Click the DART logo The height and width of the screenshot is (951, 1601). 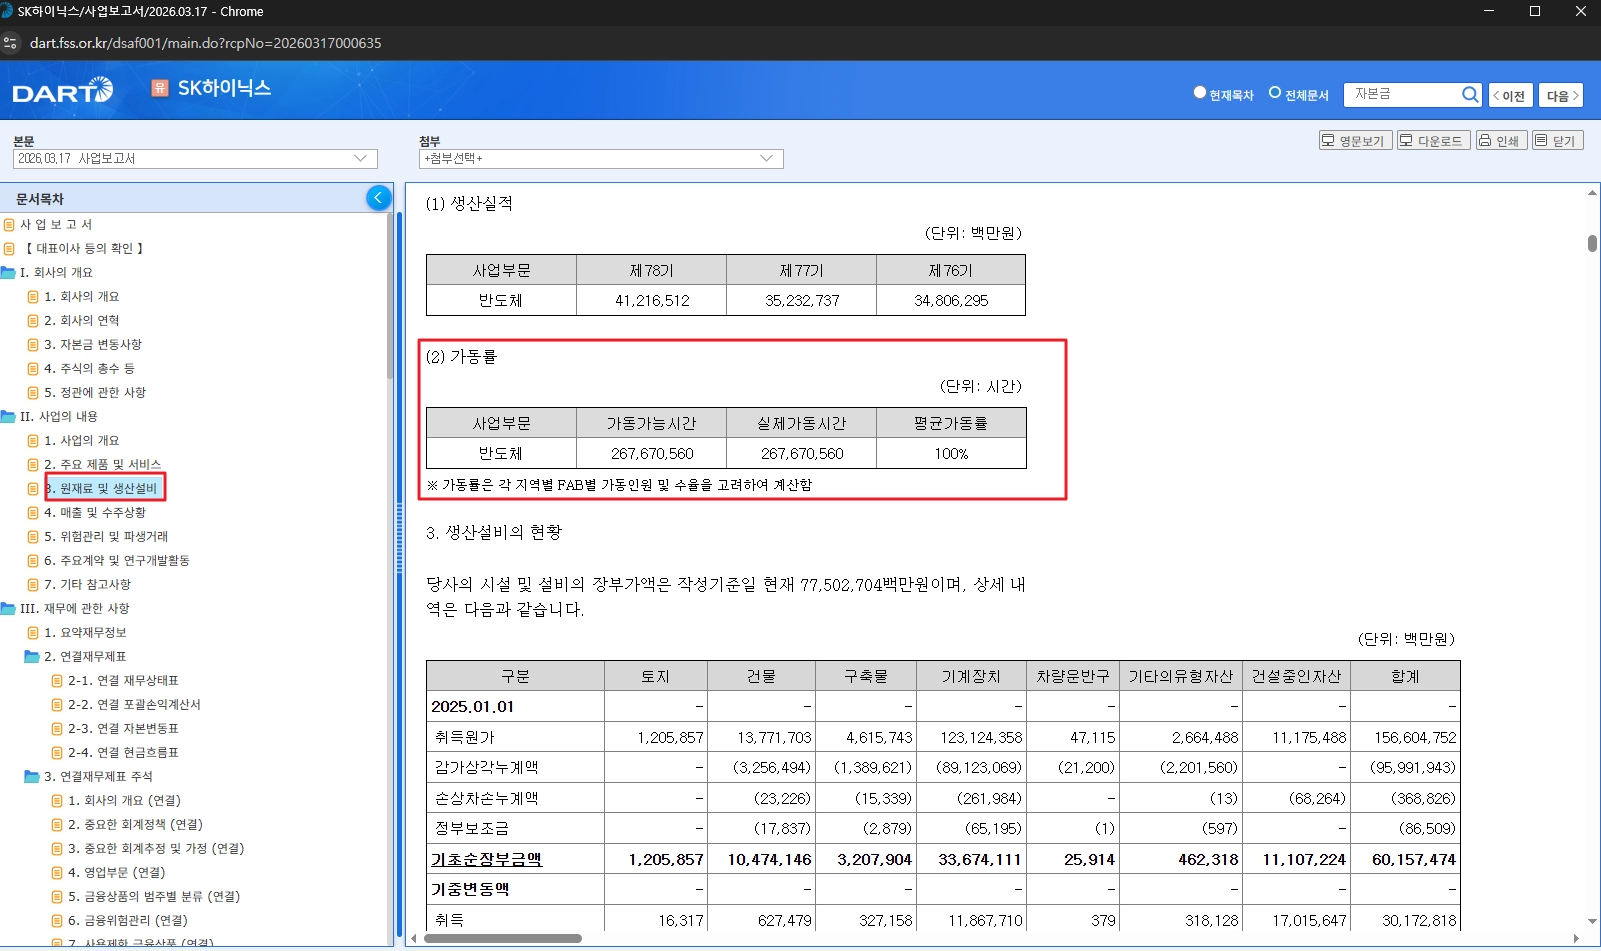pos(62,92)
